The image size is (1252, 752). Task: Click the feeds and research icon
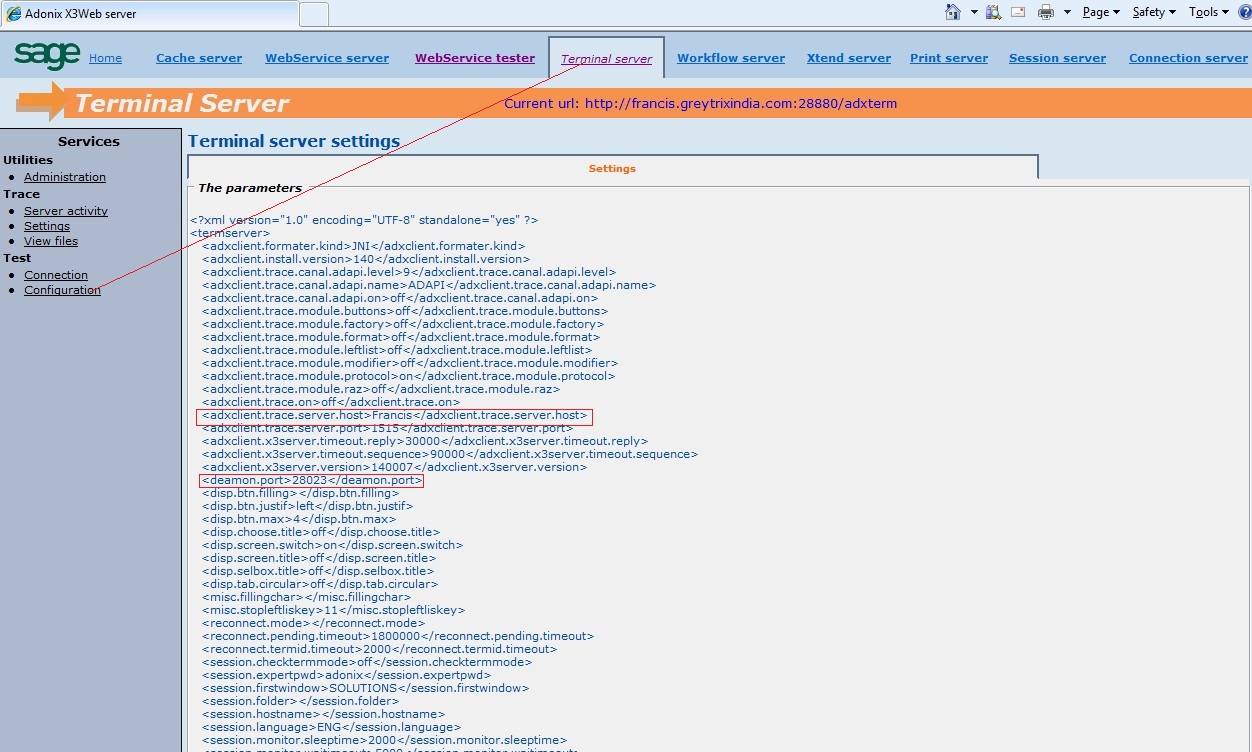click(x=994, y=12)
